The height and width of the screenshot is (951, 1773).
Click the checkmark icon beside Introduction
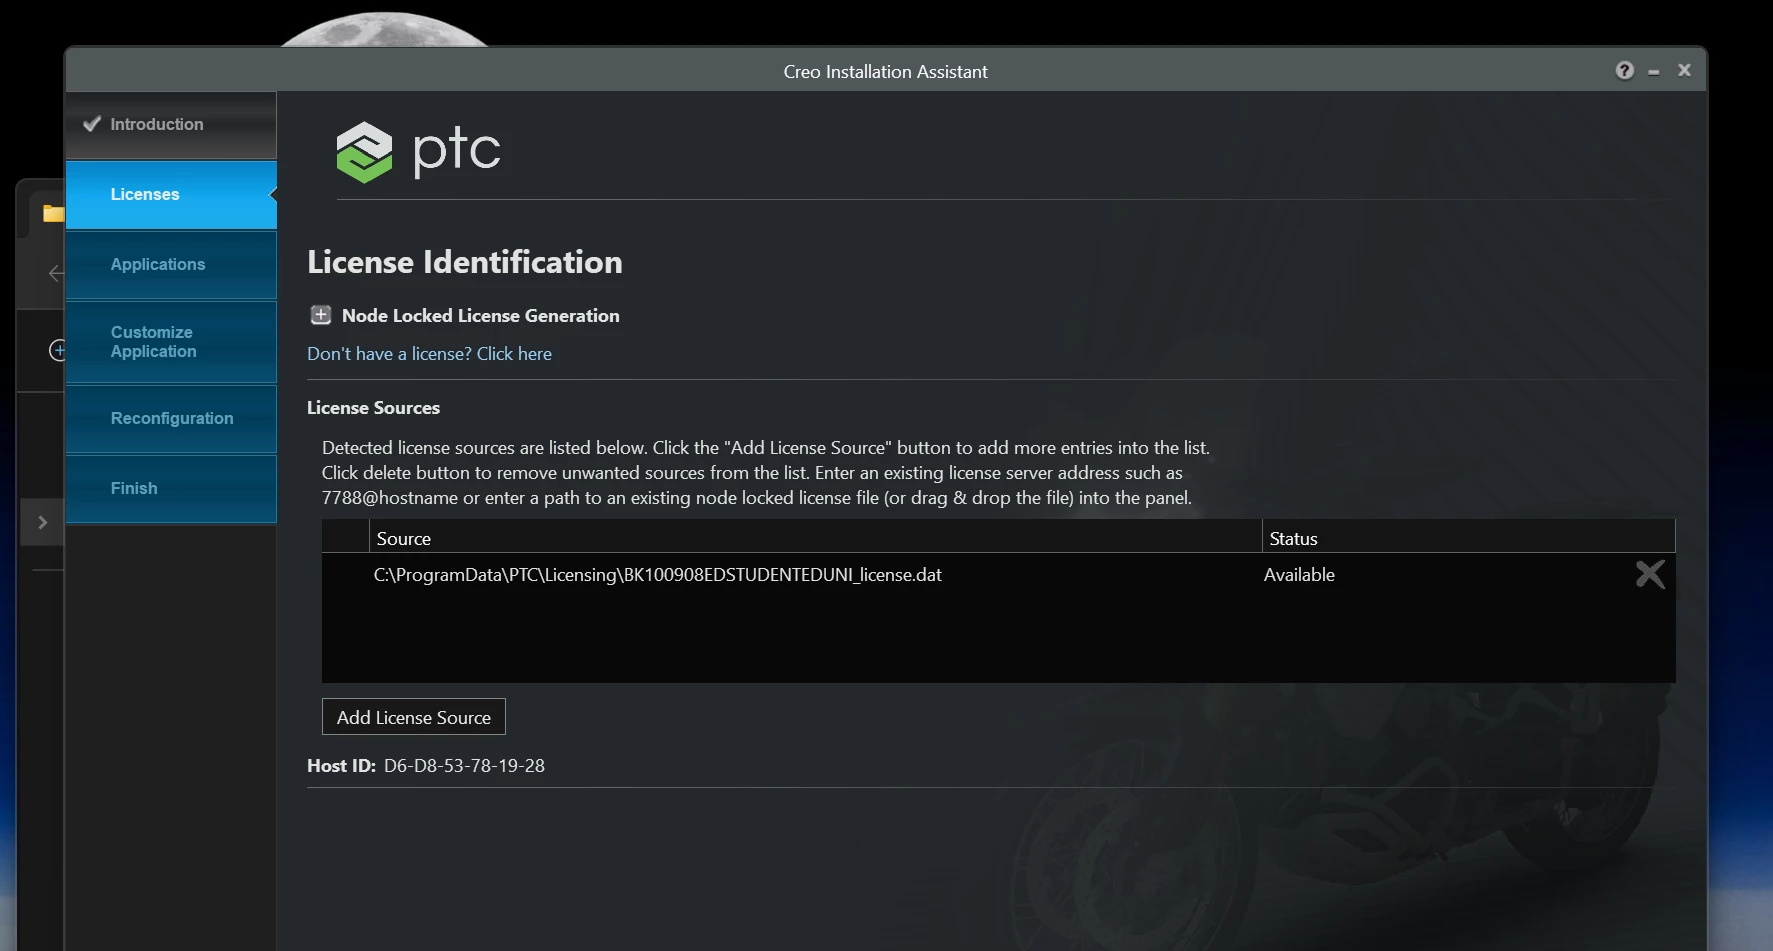(x=92, y=124)
